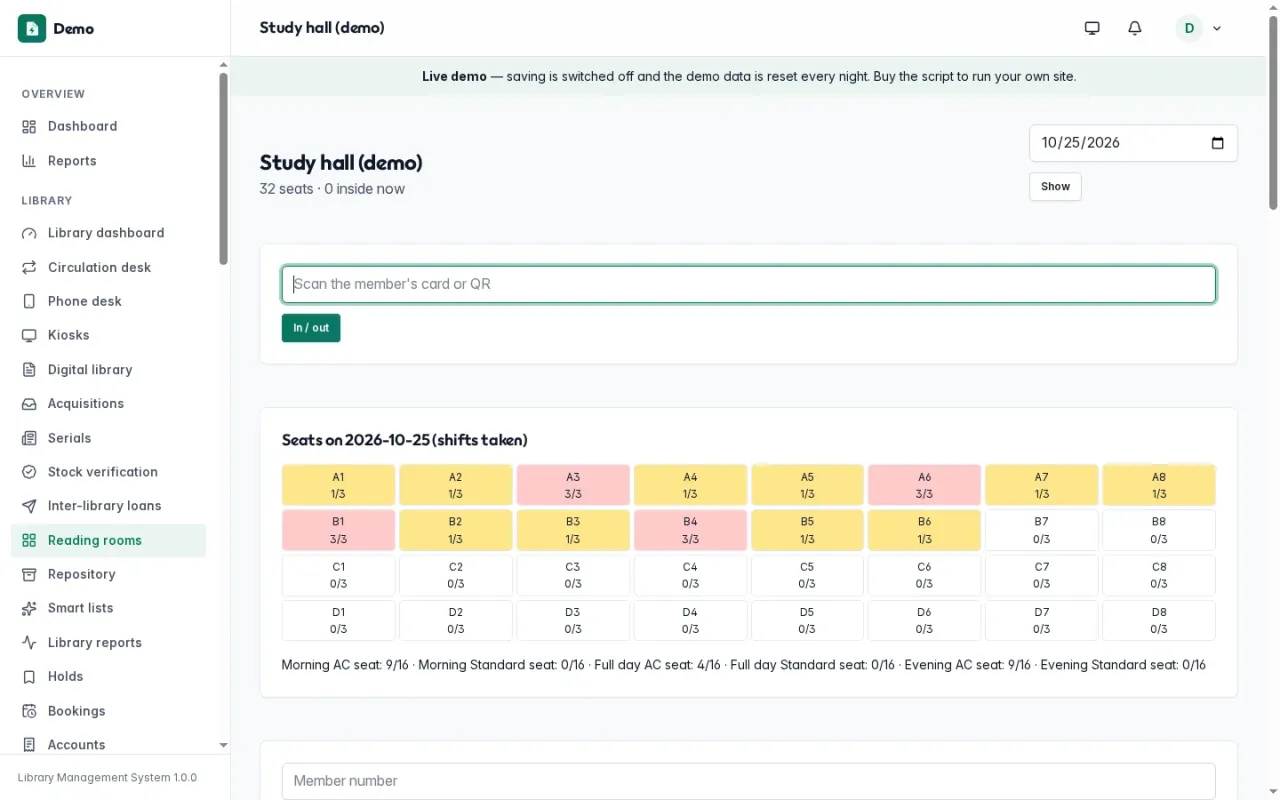Focus the Scan member's card or QR field
This screenshot has width=1280, height=800.
tap(749, 284)
